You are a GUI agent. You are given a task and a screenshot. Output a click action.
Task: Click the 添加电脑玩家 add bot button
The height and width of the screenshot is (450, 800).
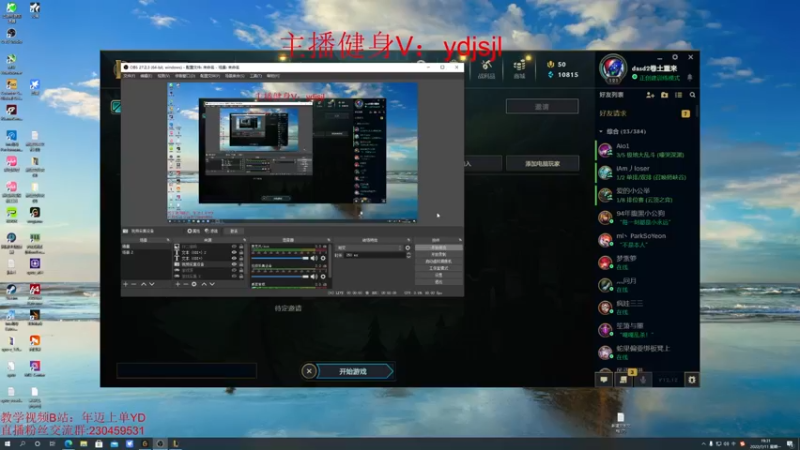click(x=542, y=164)
